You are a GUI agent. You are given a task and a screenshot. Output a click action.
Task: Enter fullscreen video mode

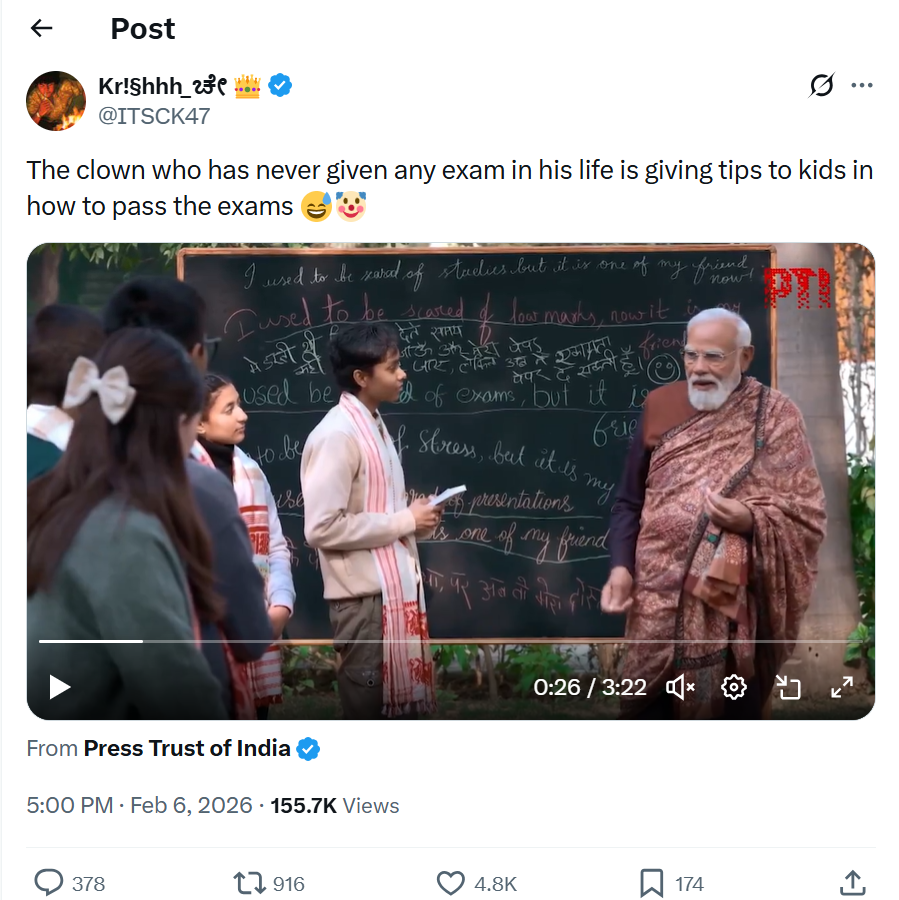coord(842,687)
